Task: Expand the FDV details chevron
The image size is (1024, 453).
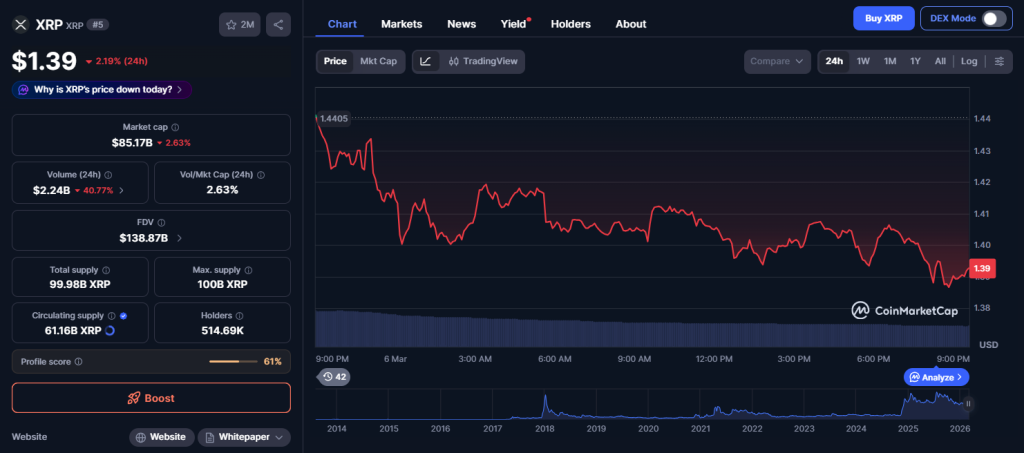Action: click(179, 239)
